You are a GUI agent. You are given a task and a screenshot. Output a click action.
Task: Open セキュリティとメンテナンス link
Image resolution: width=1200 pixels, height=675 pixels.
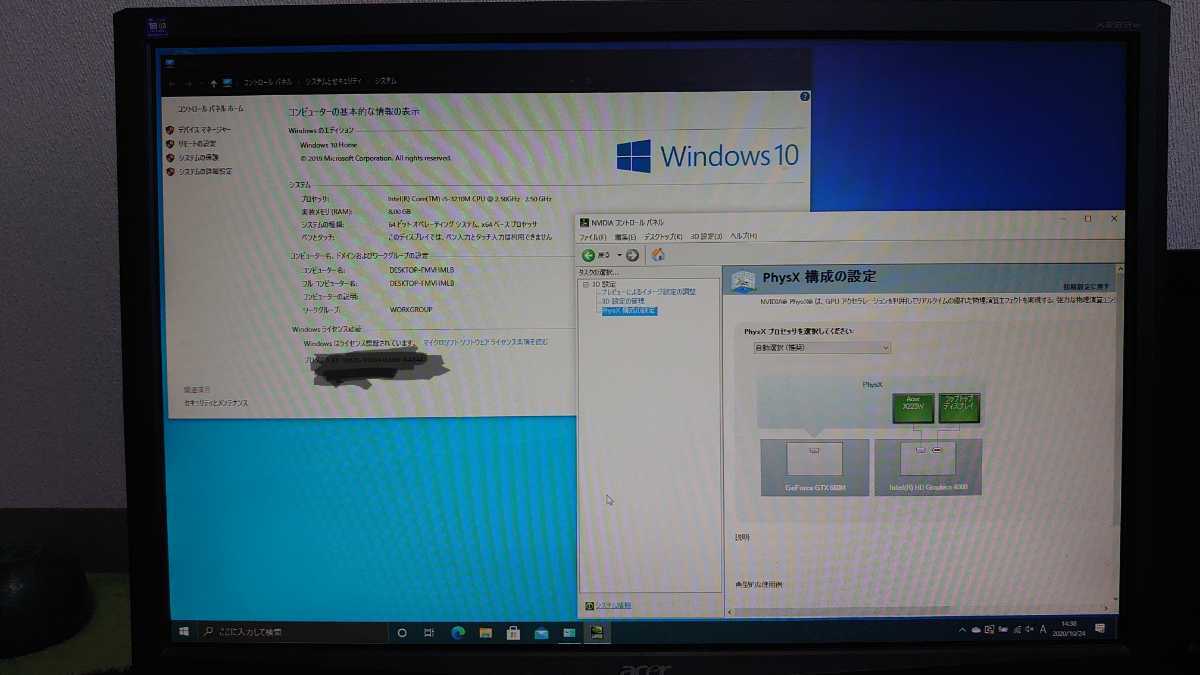[216, 403]
